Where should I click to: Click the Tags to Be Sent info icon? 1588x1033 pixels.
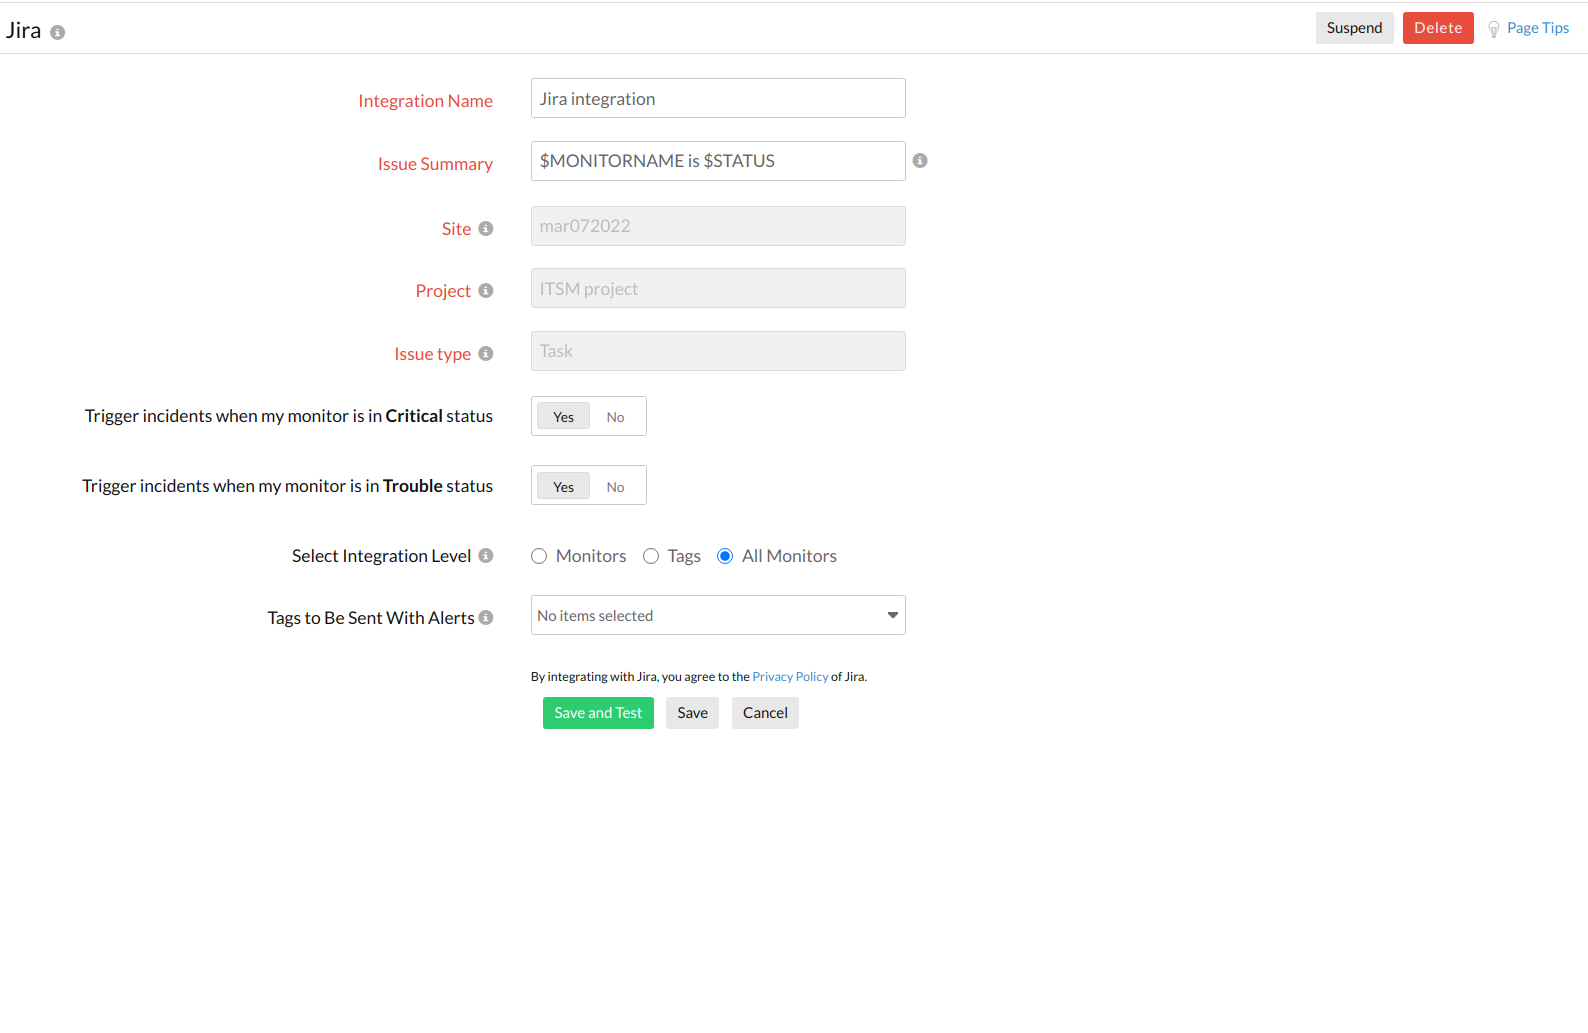pyautogui.click(x=486, y=618)
